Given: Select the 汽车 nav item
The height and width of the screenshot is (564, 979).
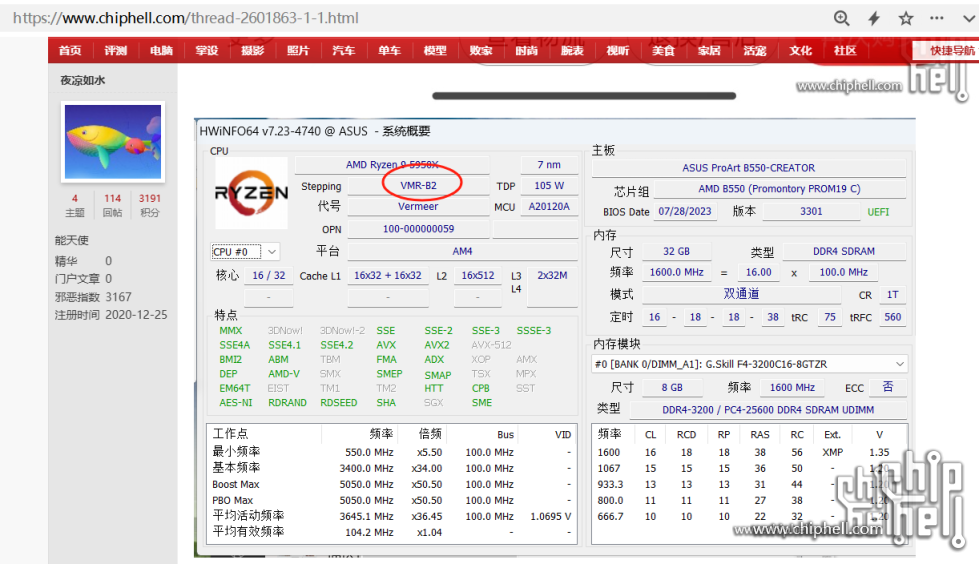Looking at the screenshot, I should click(343, 51).
